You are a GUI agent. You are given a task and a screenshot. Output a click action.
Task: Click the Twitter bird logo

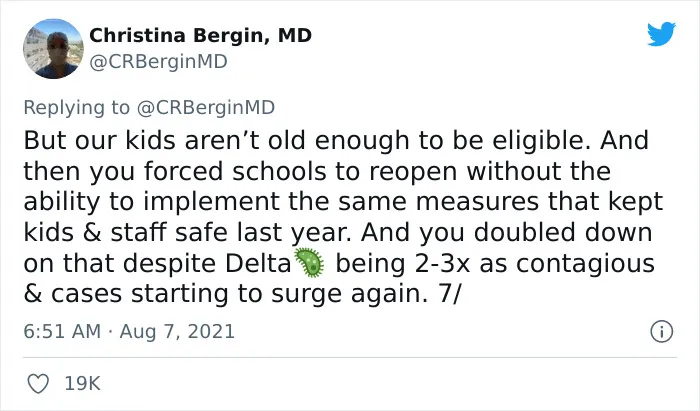(661, 34)
